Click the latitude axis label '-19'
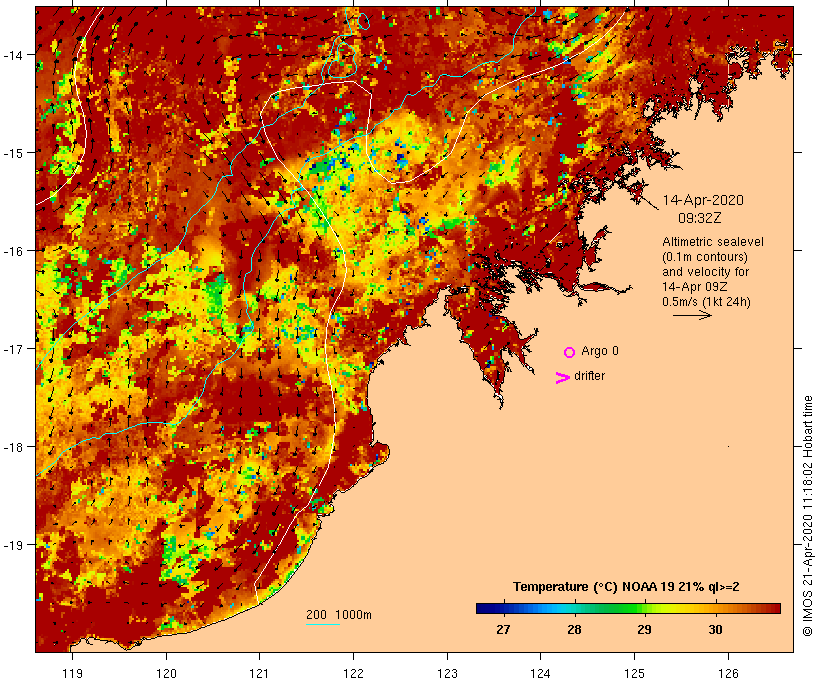Image resolution: width=820 pixels, height=680 pixels. (12, 545)
